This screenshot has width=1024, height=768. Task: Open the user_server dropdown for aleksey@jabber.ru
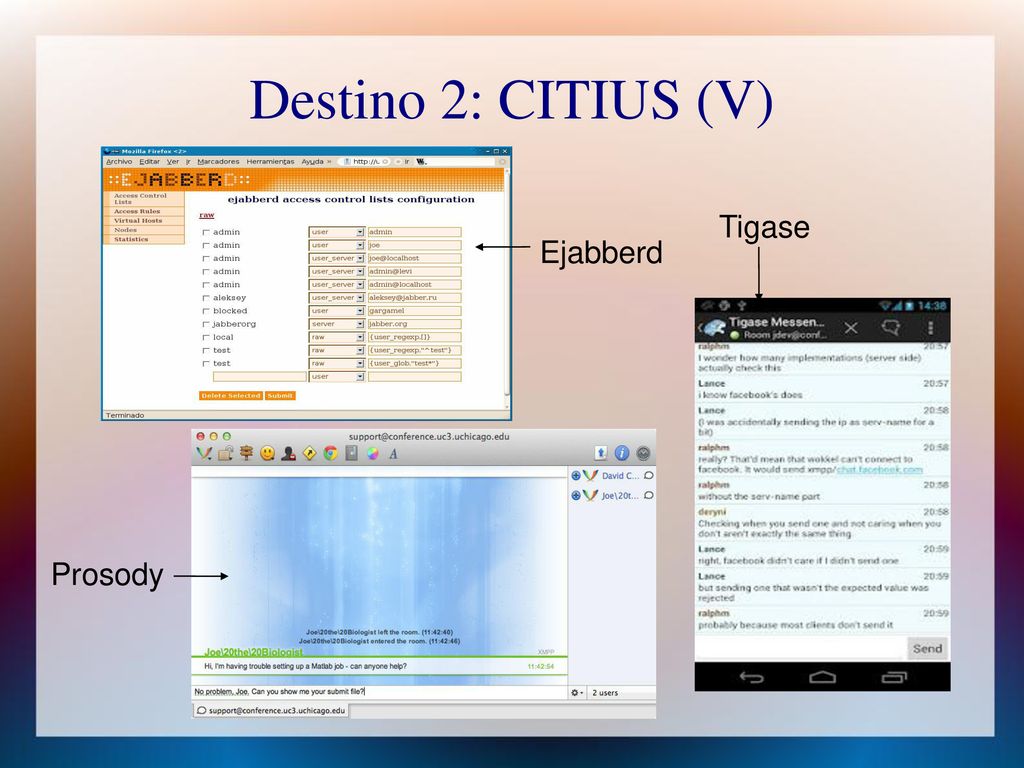tap(336, 297)
